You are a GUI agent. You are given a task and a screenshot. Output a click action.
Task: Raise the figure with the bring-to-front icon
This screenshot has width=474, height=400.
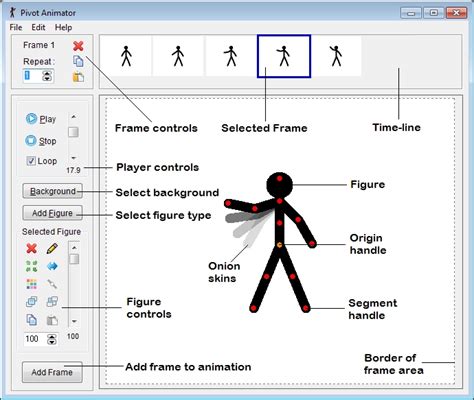coord(31,302)
